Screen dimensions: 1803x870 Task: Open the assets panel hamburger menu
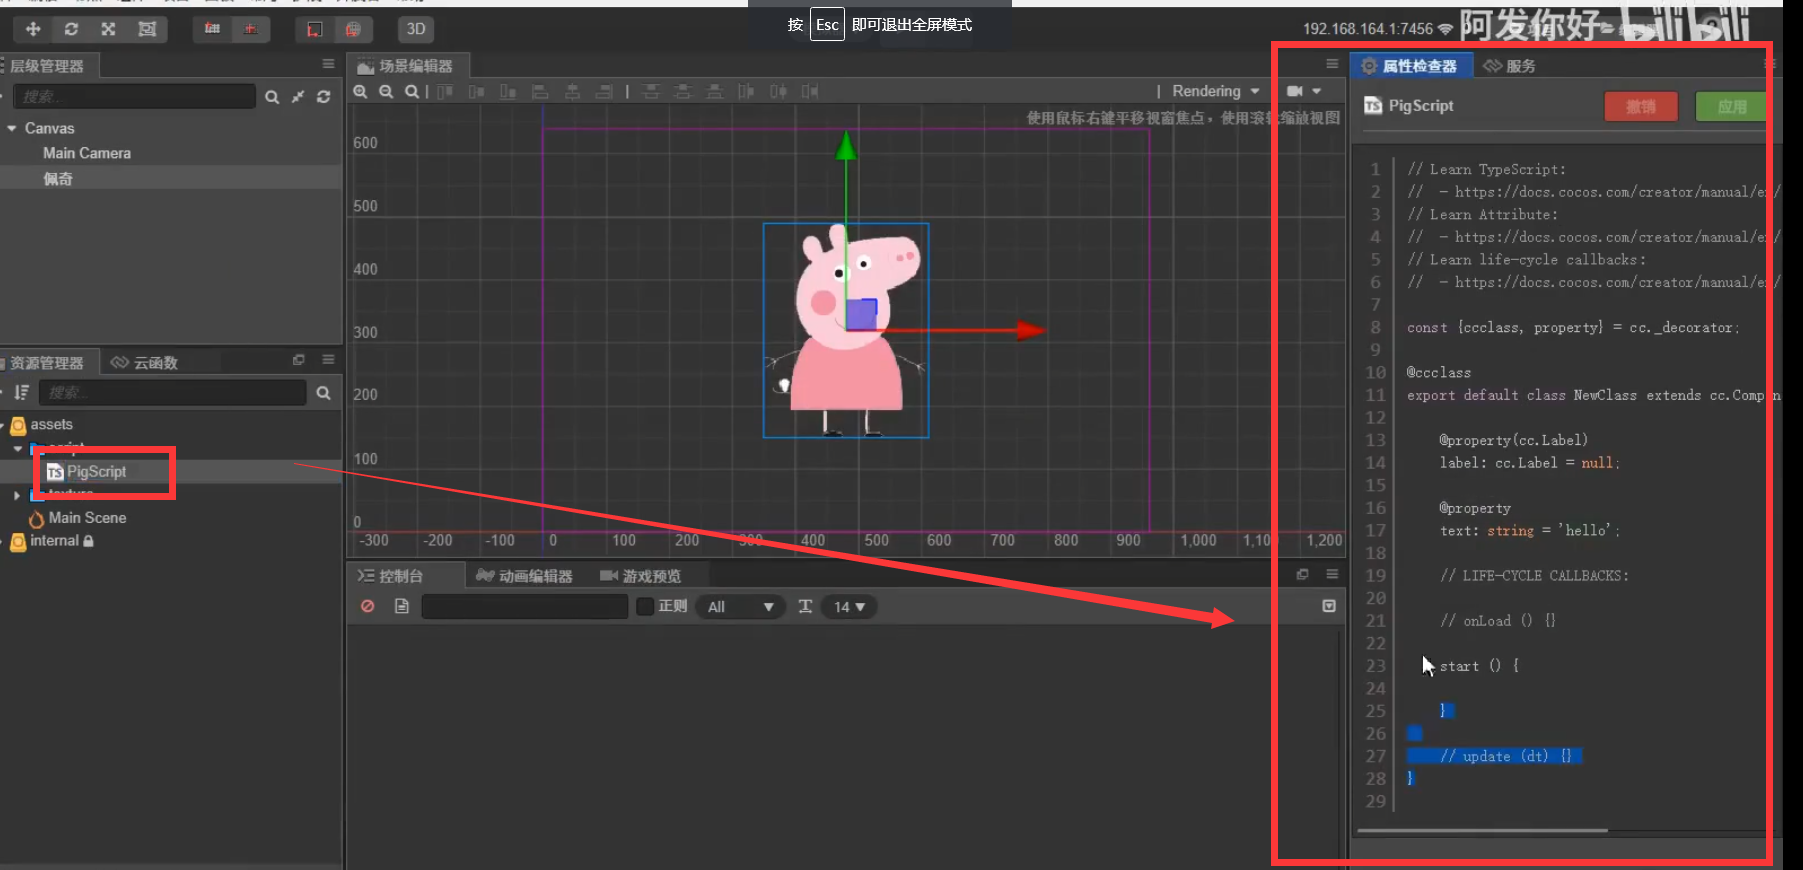tap(328, 360)
